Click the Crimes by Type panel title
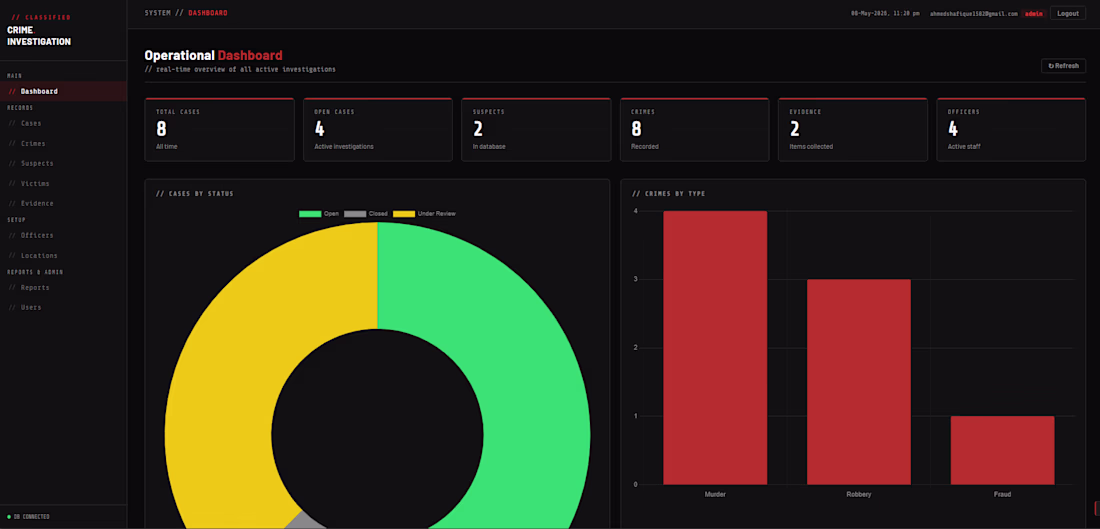1100x529 pixels. click(x=669, y=194)
